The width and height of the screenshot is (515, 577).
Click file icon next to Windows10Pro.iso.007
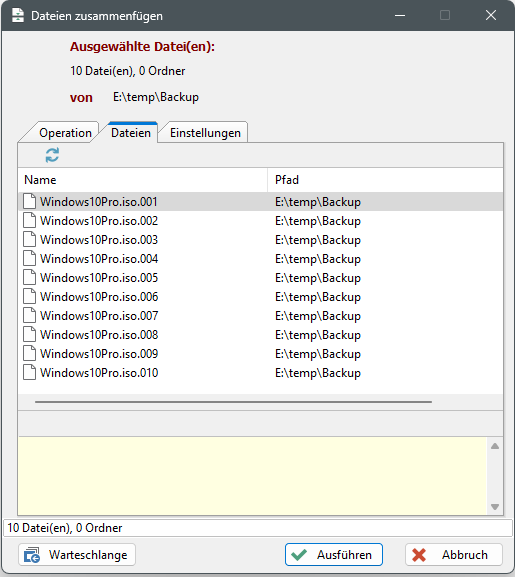[x=29, y=315]
